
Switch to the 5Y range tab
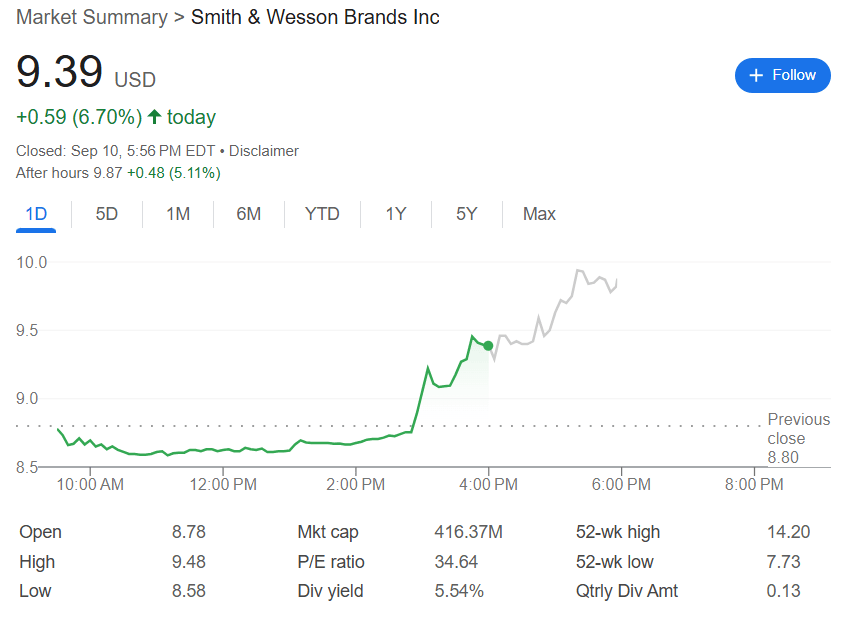pos(467,214)
